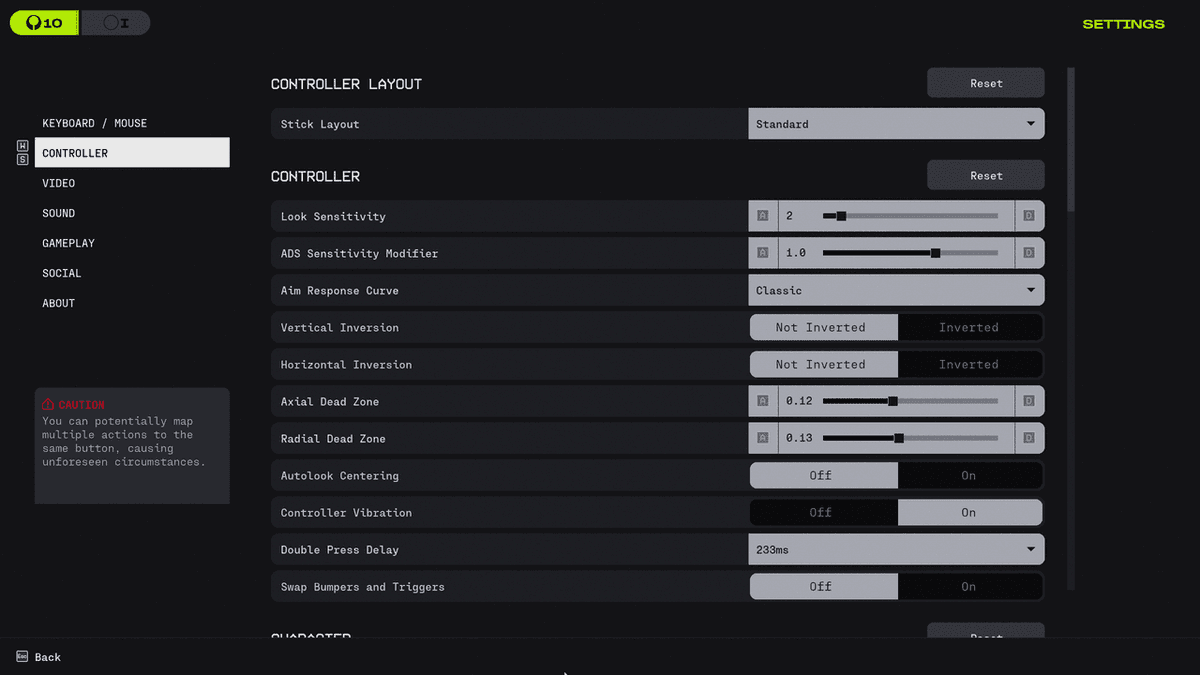The image size is (1200, 675).
Task: Click the headset party icon showing 10
Action: click(44, 23)
